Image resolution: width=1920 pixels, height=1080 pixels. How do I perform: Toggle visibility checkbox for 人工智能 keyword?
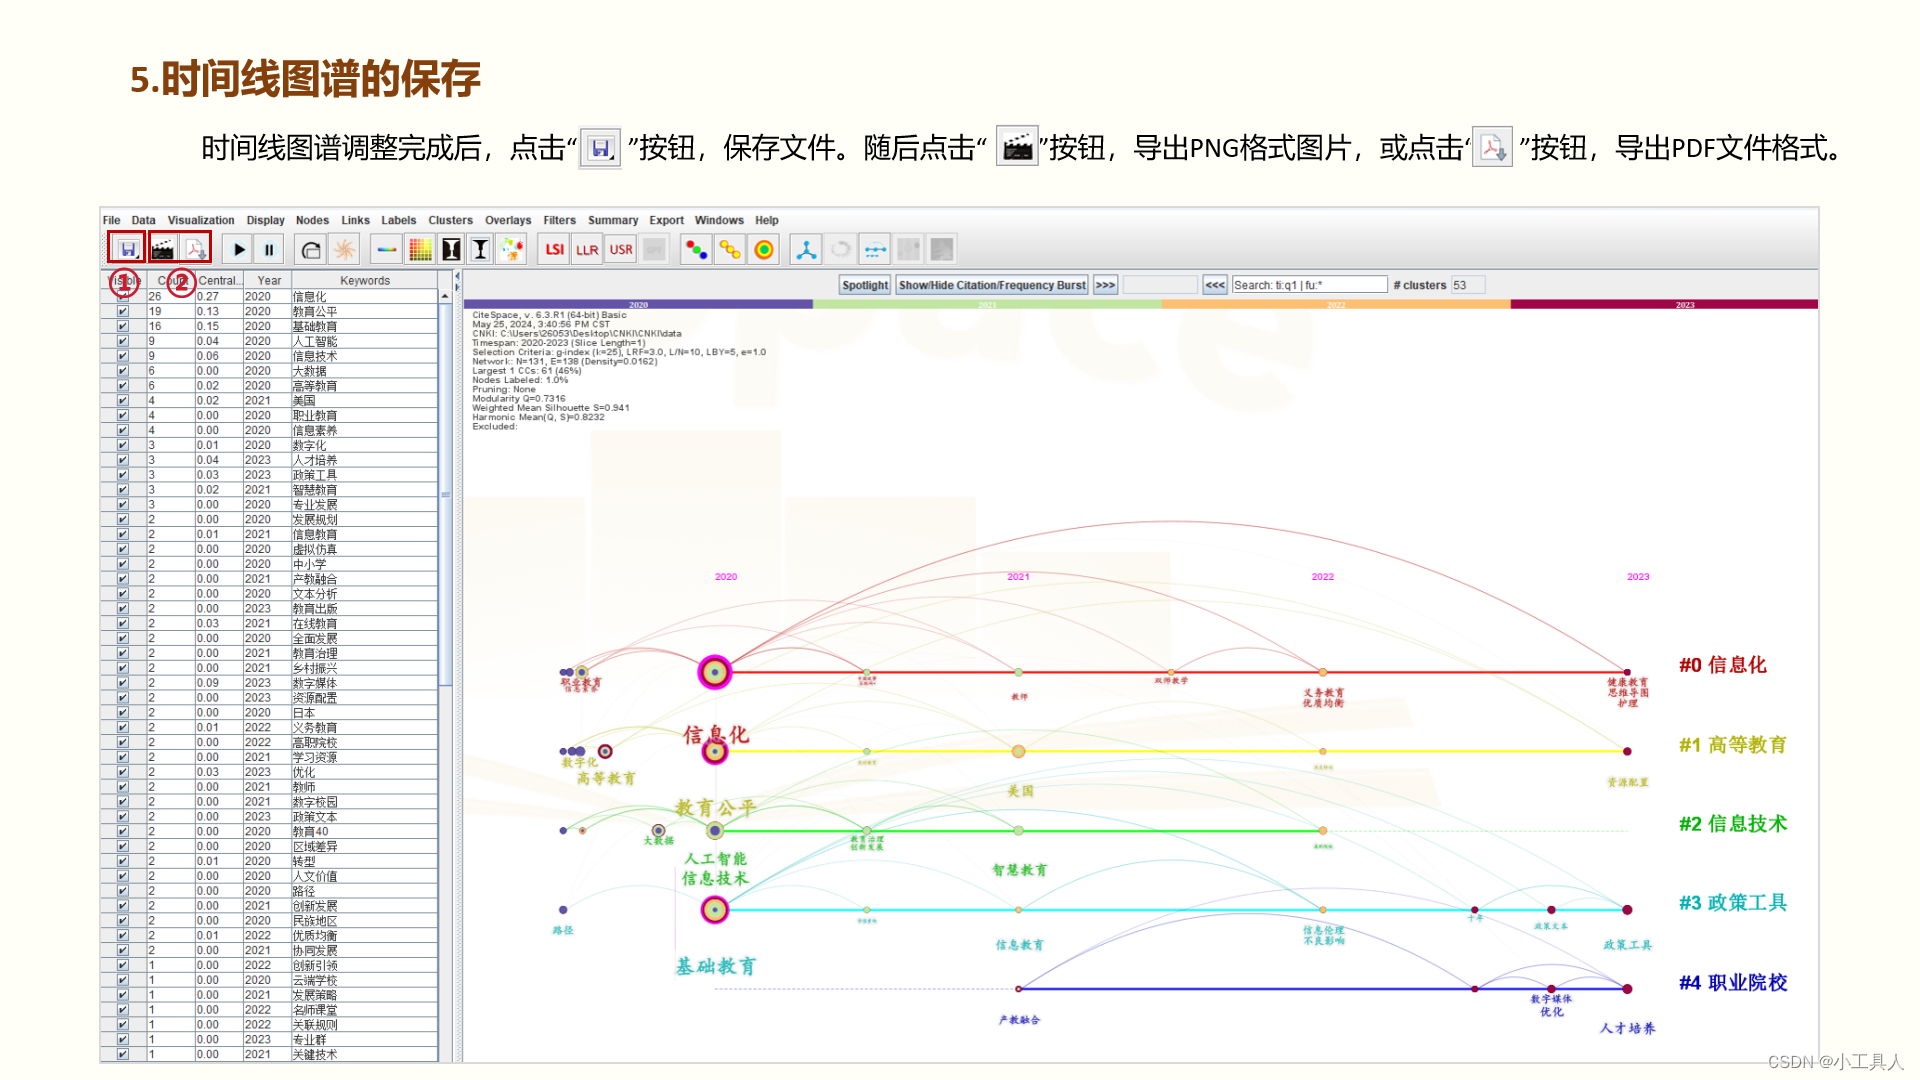pos(122,341)
